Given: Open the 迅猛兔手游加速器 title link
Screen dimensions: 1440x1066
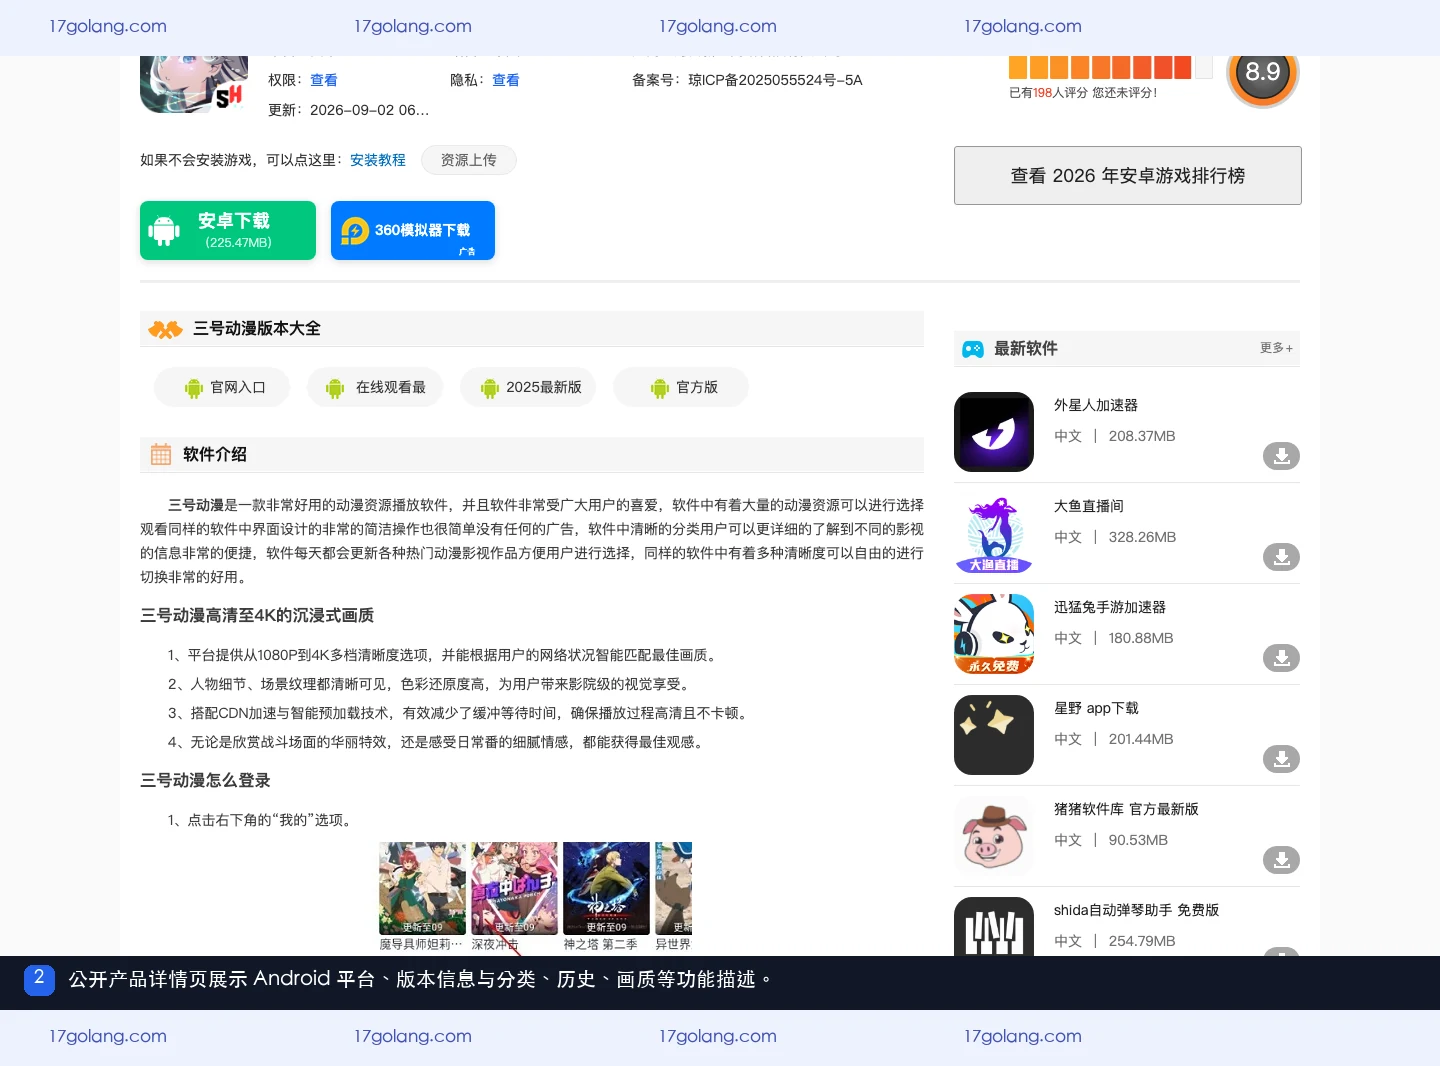Looking at the screenshot, I should click(x=1110, y=607).
